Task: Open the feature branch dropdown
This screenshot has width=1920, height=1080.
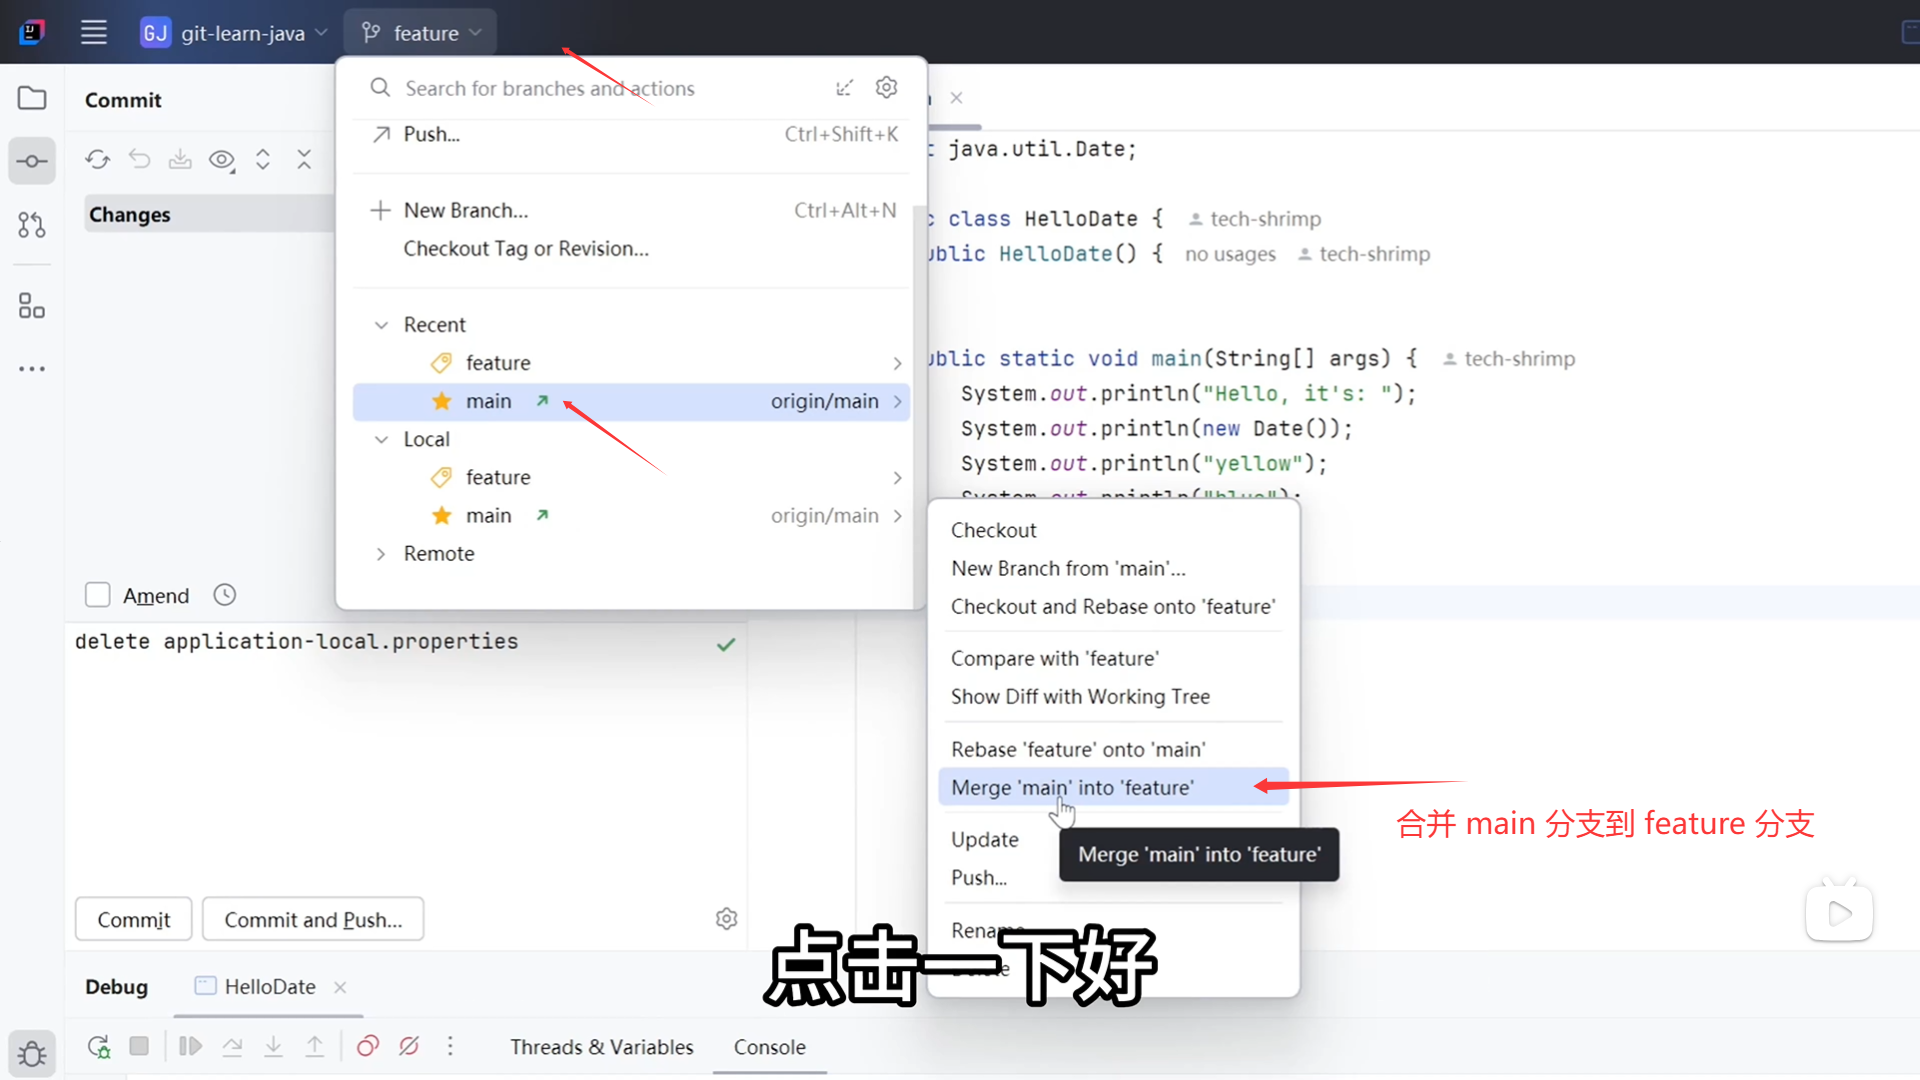Action: pyautogui.click(x=420, y=33)
